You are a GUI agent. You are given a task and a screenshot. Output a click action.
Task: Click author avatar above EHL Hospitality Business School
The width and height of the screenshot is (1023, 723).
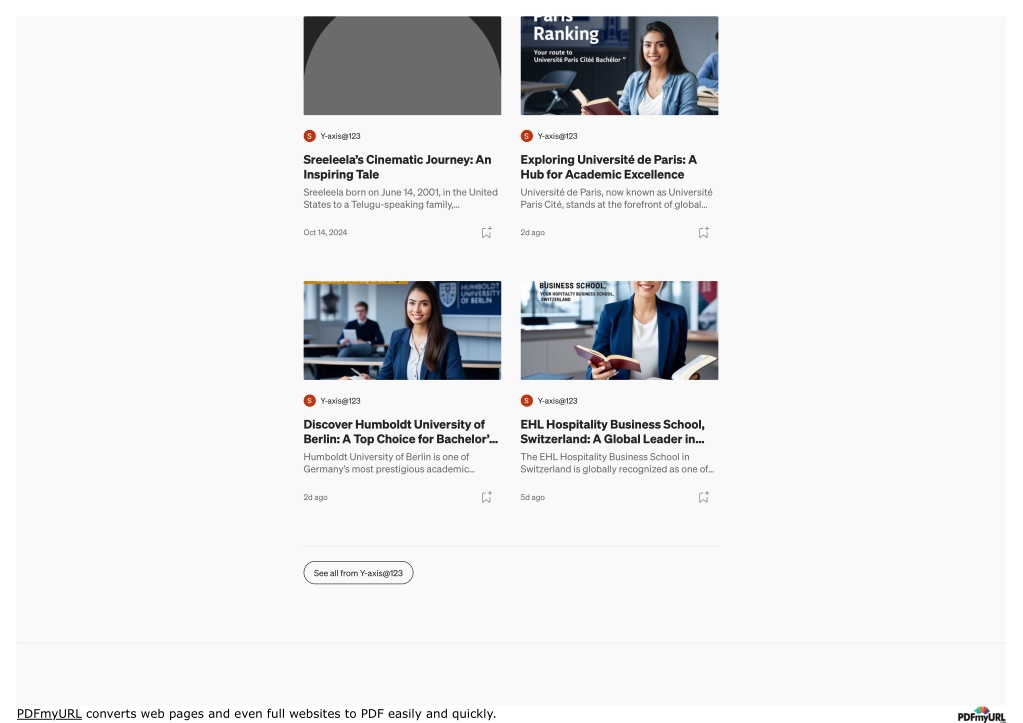pyautogui.click(x=527, y=401)
